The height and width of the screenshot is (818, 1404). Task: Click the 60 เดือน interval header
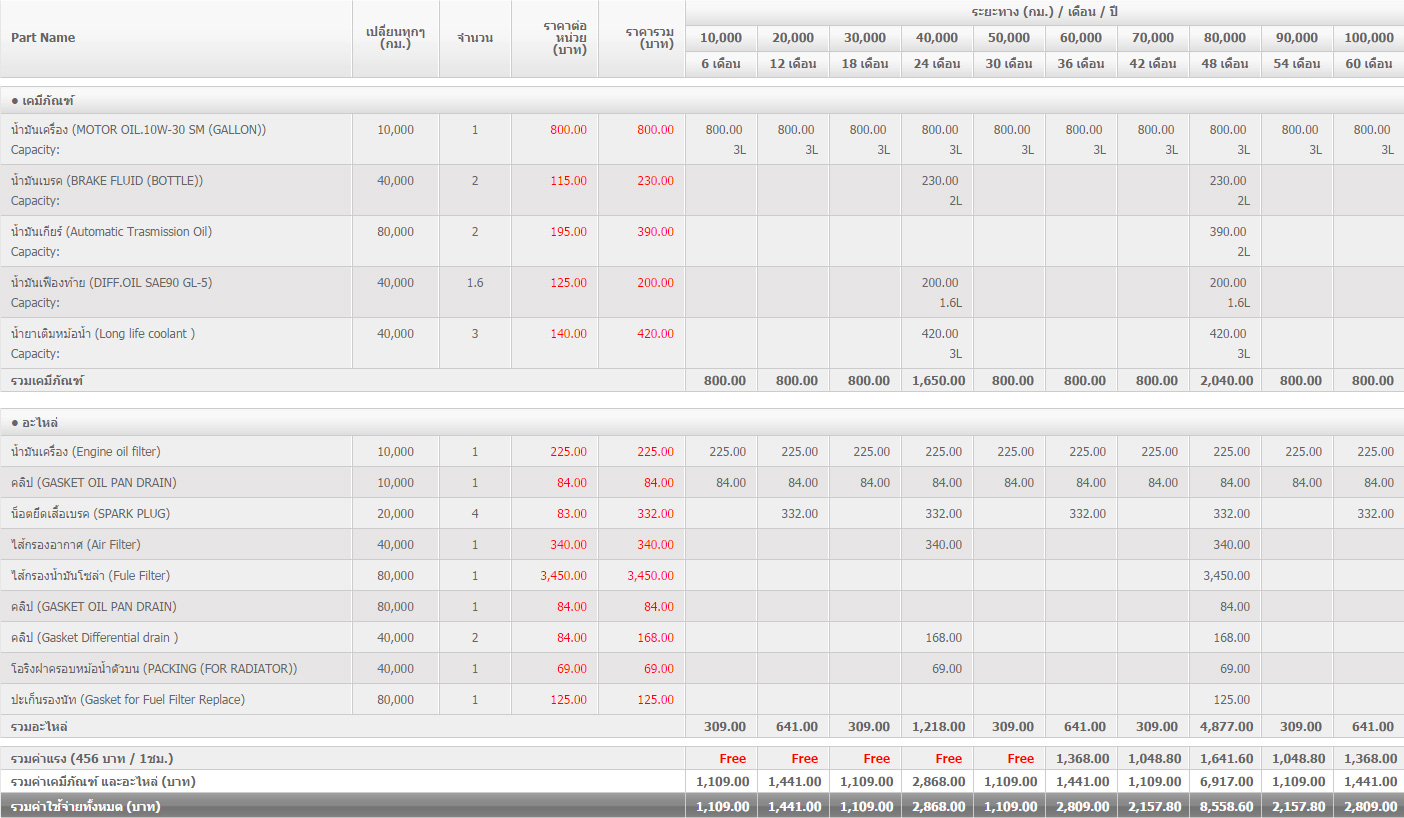point(1368,64)
